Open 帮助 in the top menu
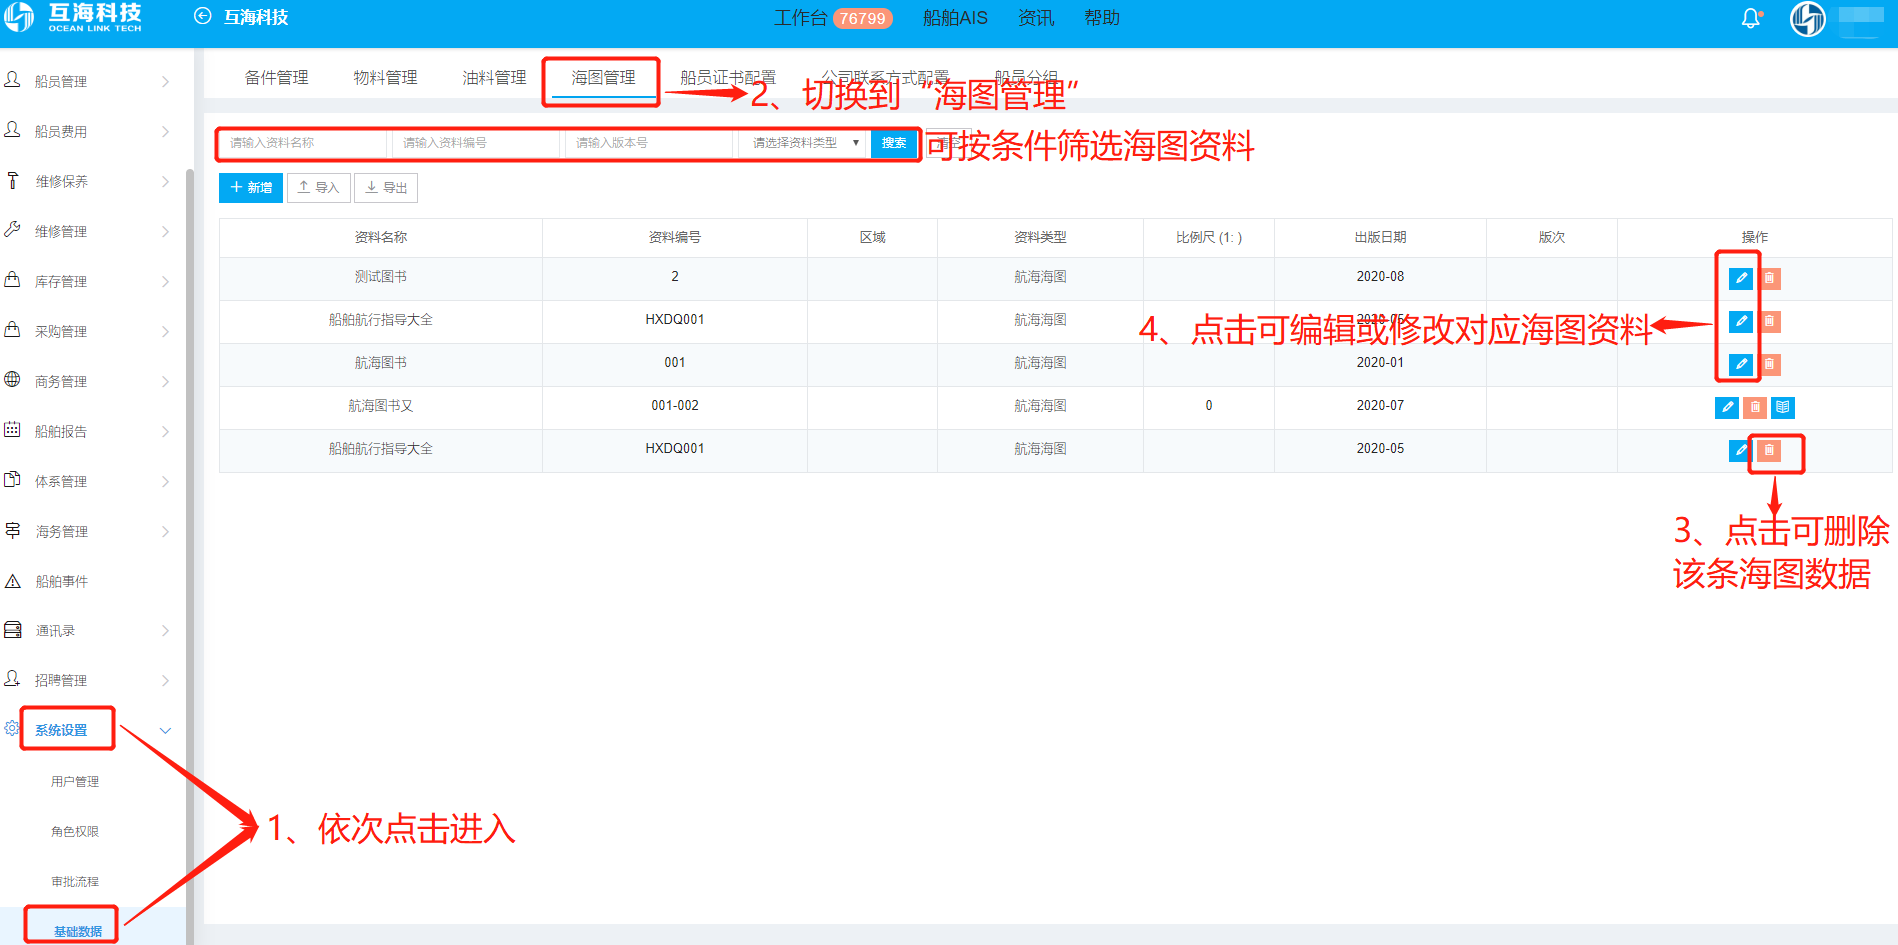Viewport: 1898px width, 945px height. pos(1102,18)
